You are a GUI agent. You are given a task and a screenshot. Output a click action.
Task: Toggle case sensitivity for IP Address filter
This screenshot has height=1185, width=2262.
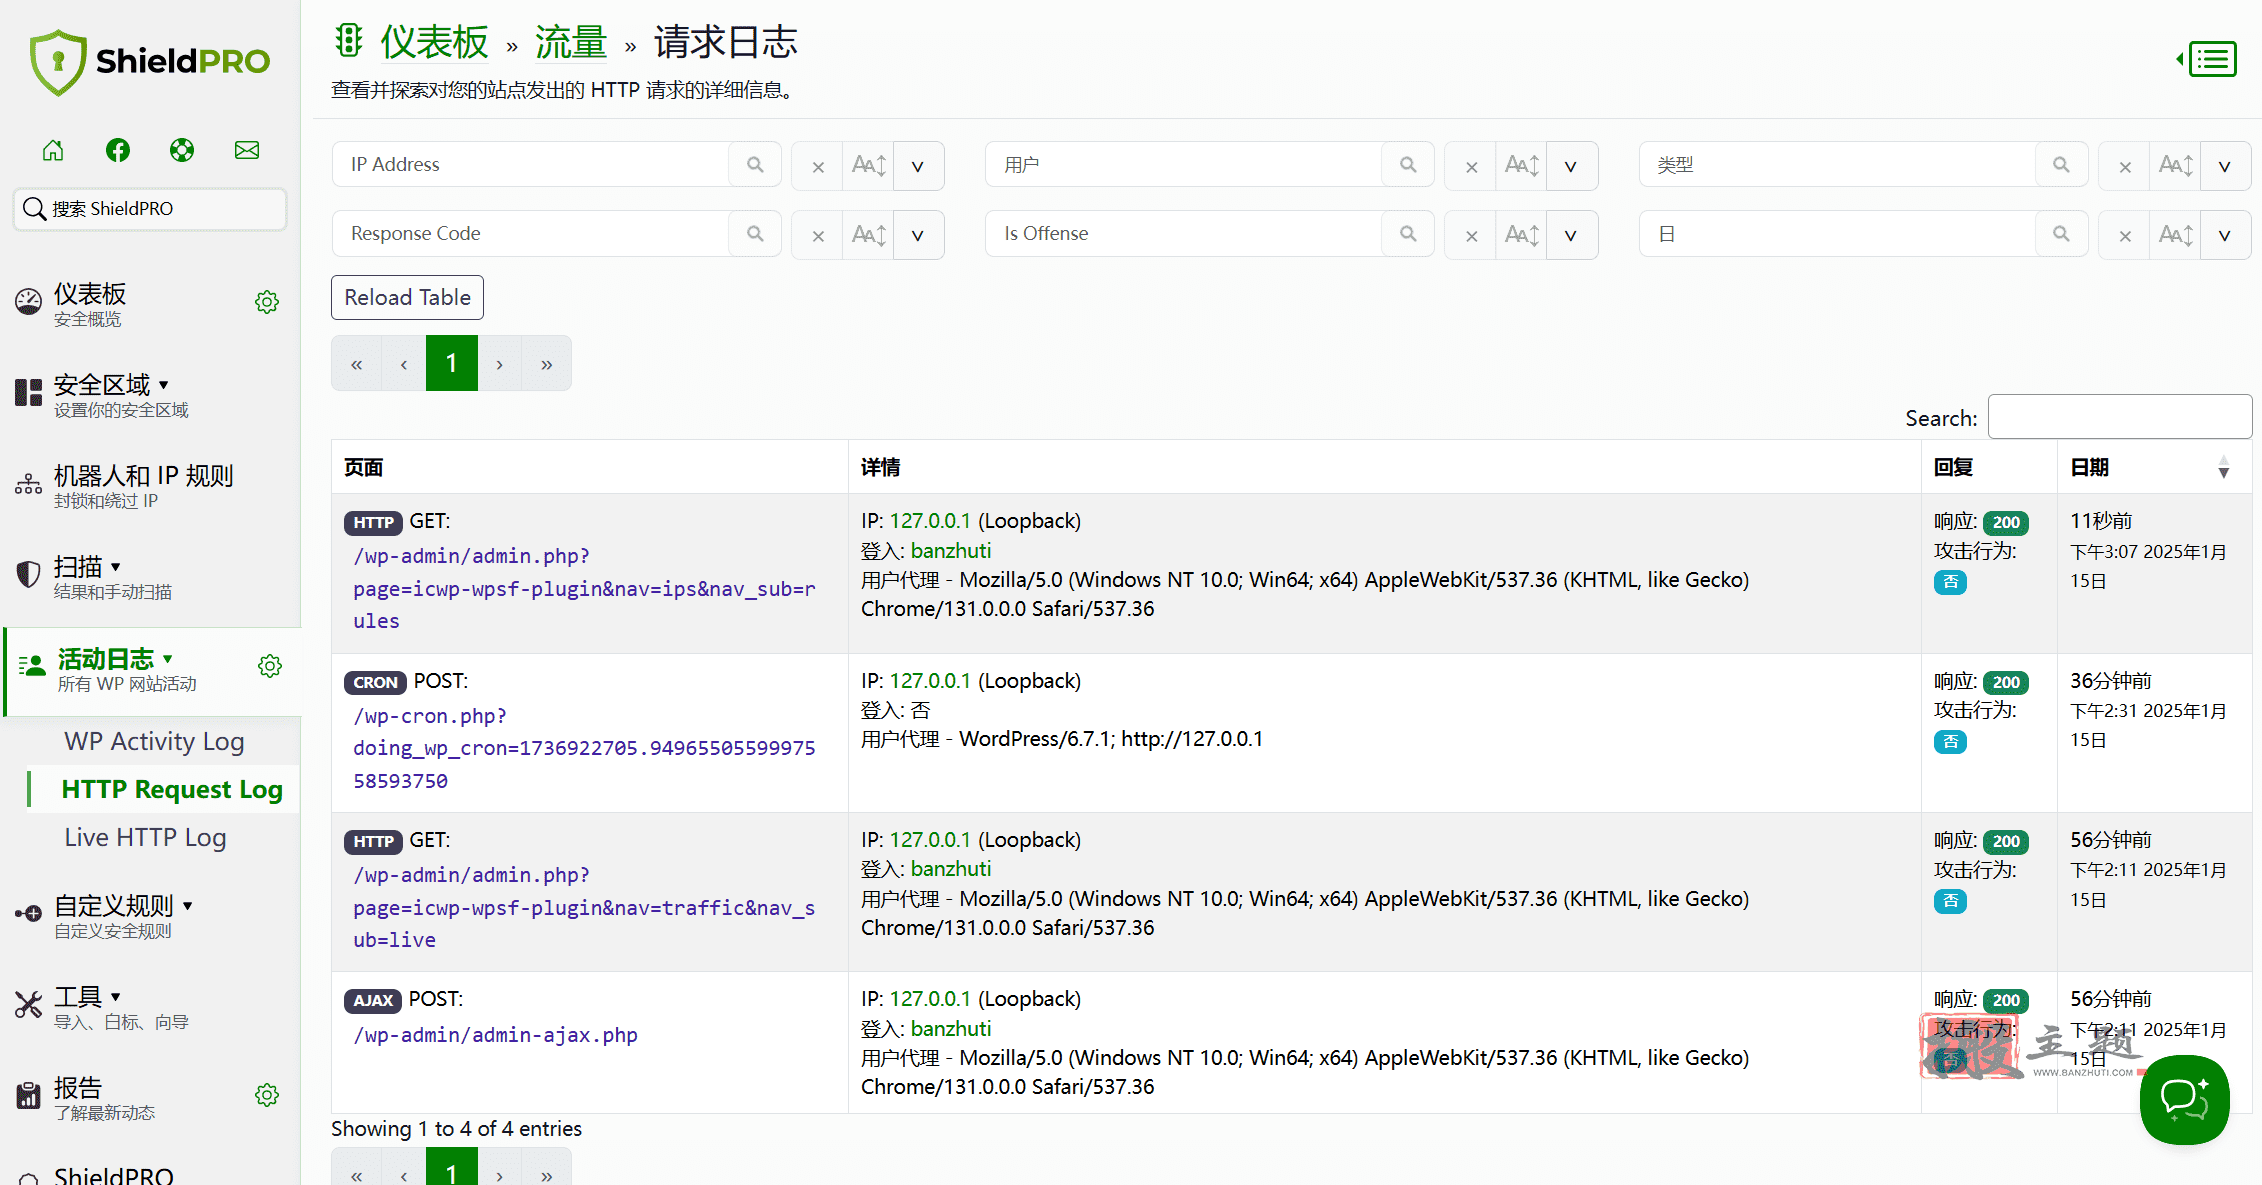pos(868,166)
